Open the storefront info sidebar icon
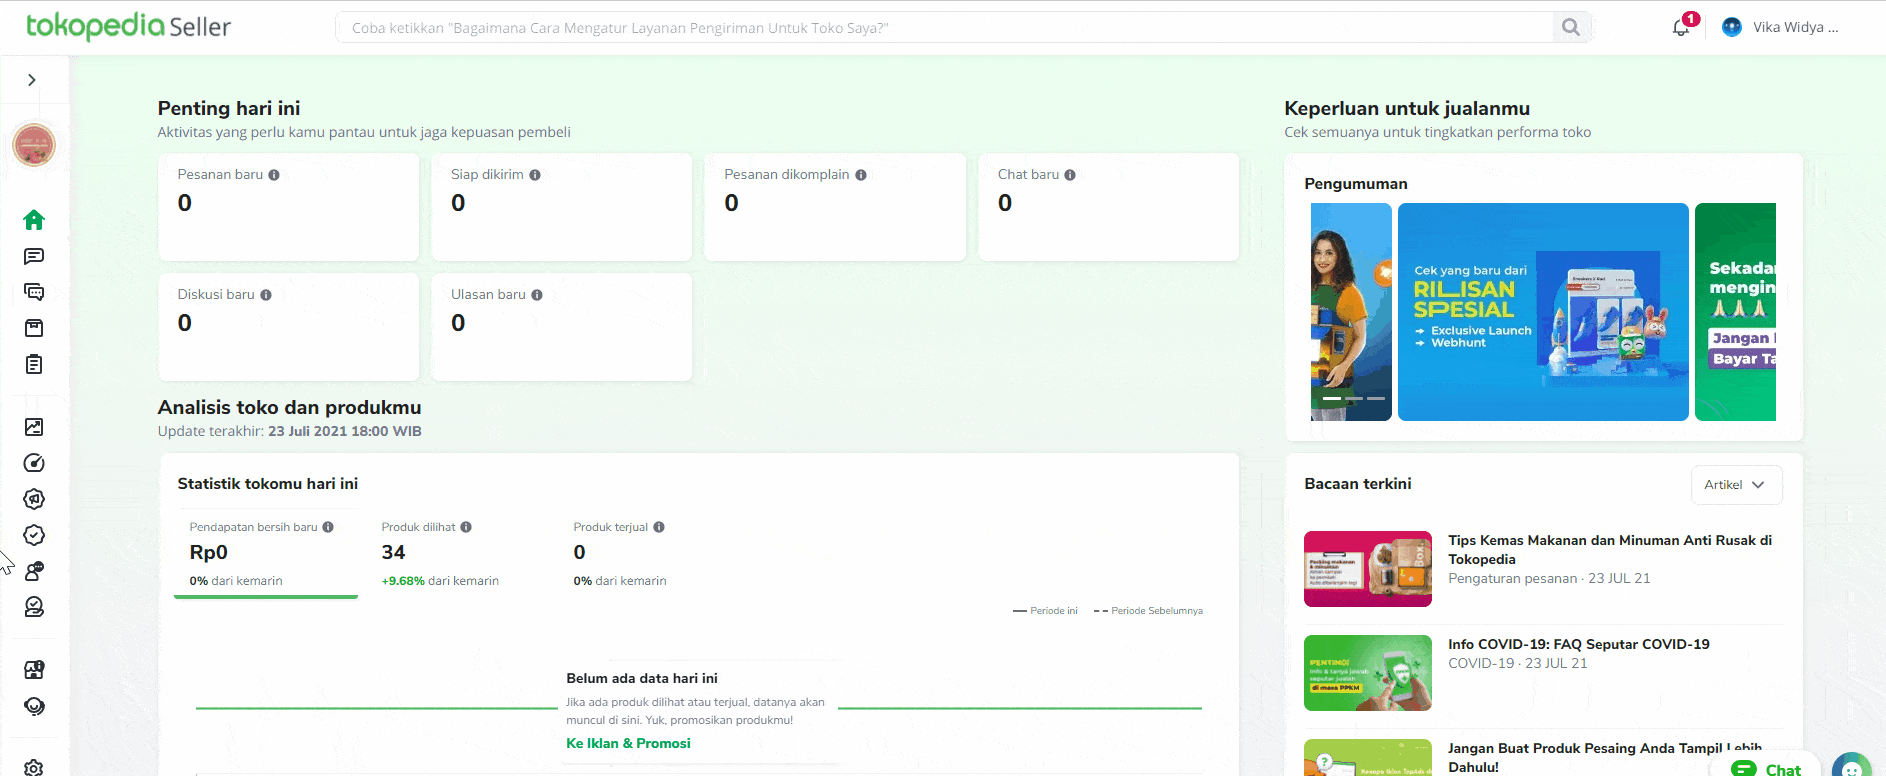The width and height of the screenshot is (1886, 776). [x=34, y=670]
